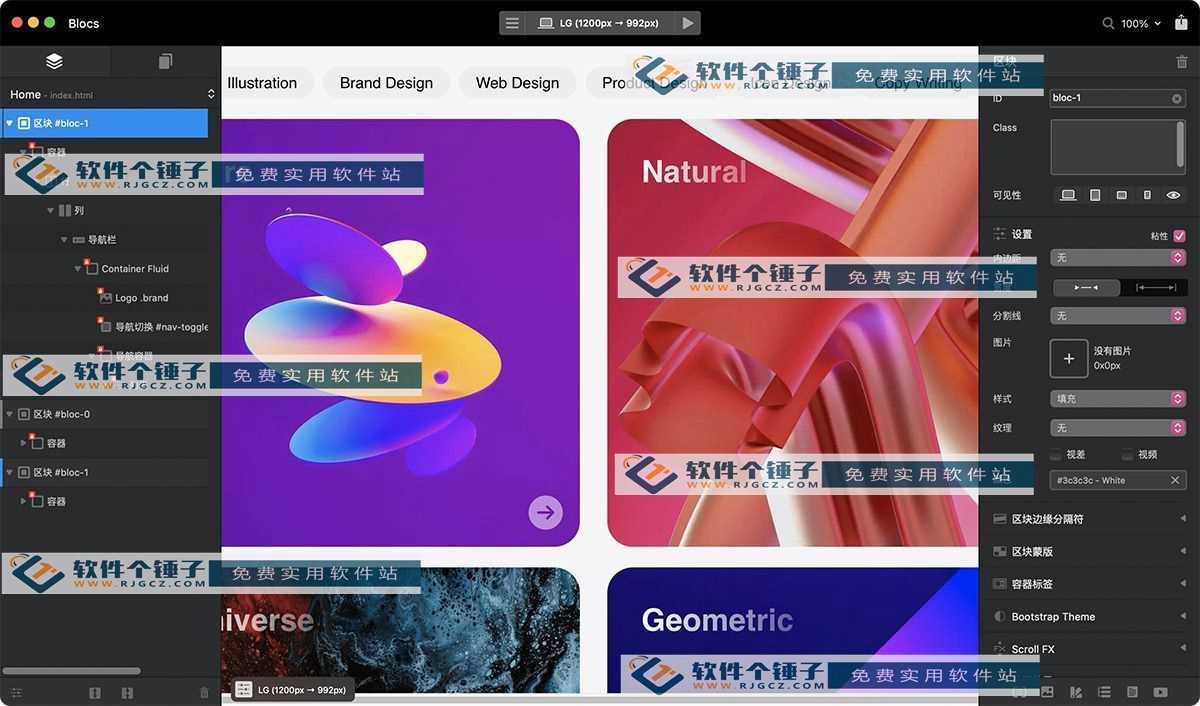Open the LG breakpoint selector in title bar
This screenshot has height=706, width=1200.
599,23
